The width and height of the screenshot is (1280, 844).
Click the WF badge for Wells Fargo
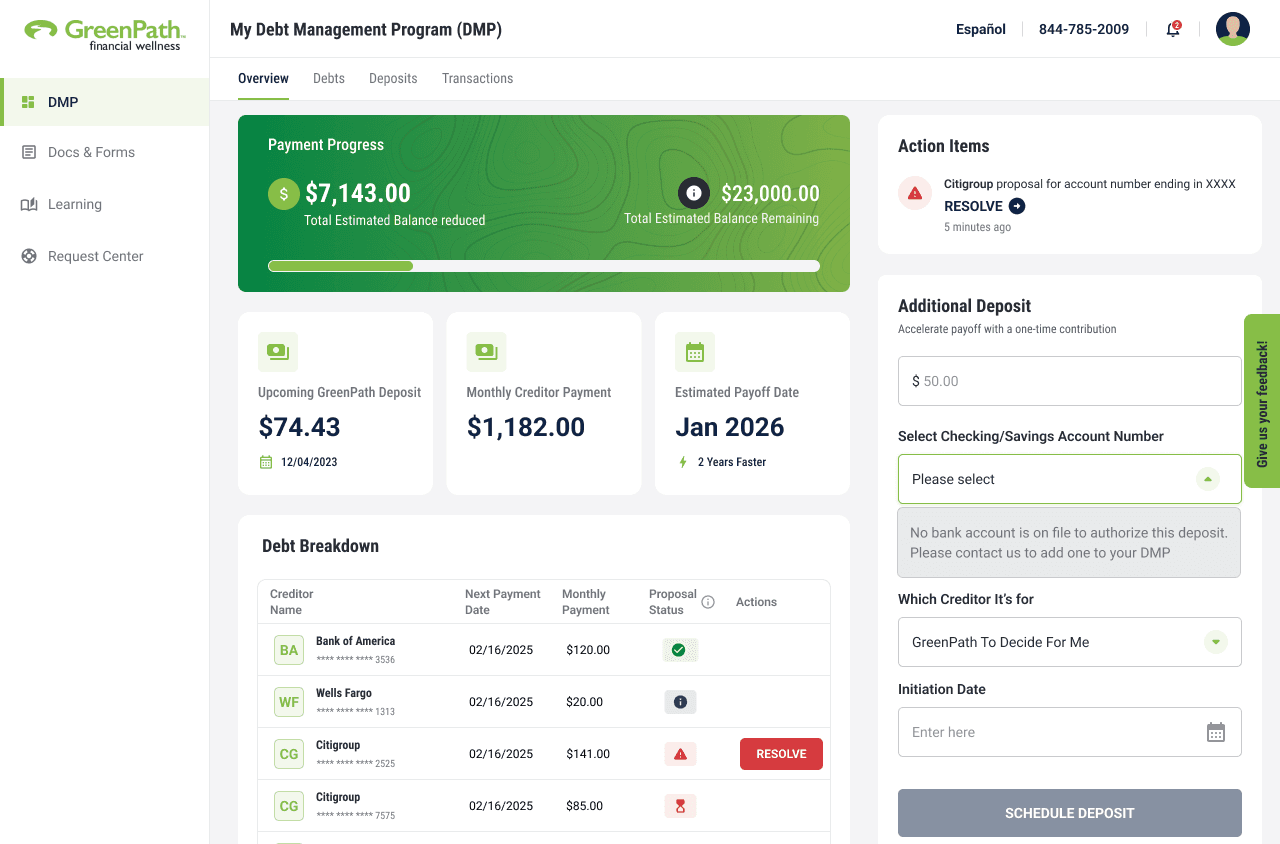point(289,702)
